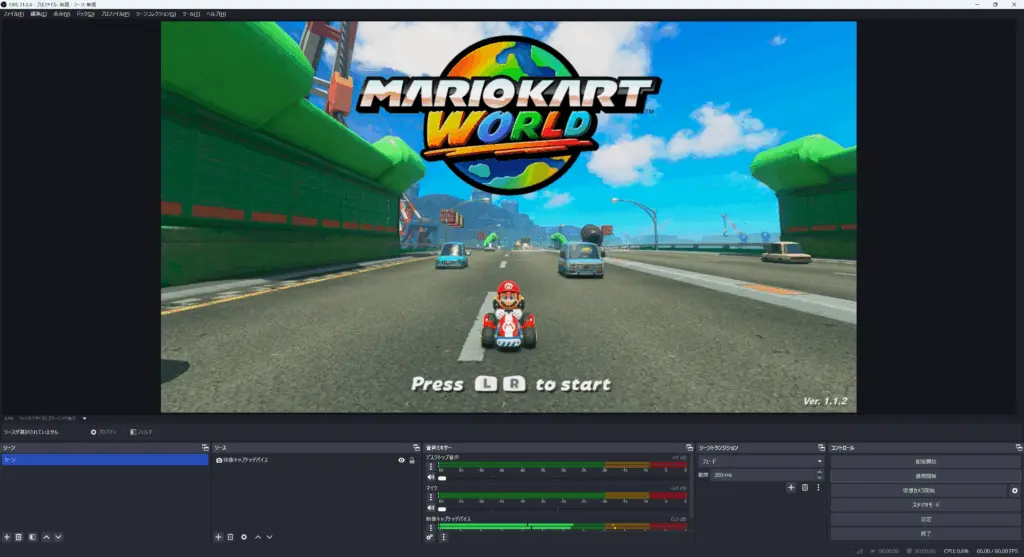Screen dimensions: 1024x557
Task: Move source up in Sources panel
Action: pos(258,537)
